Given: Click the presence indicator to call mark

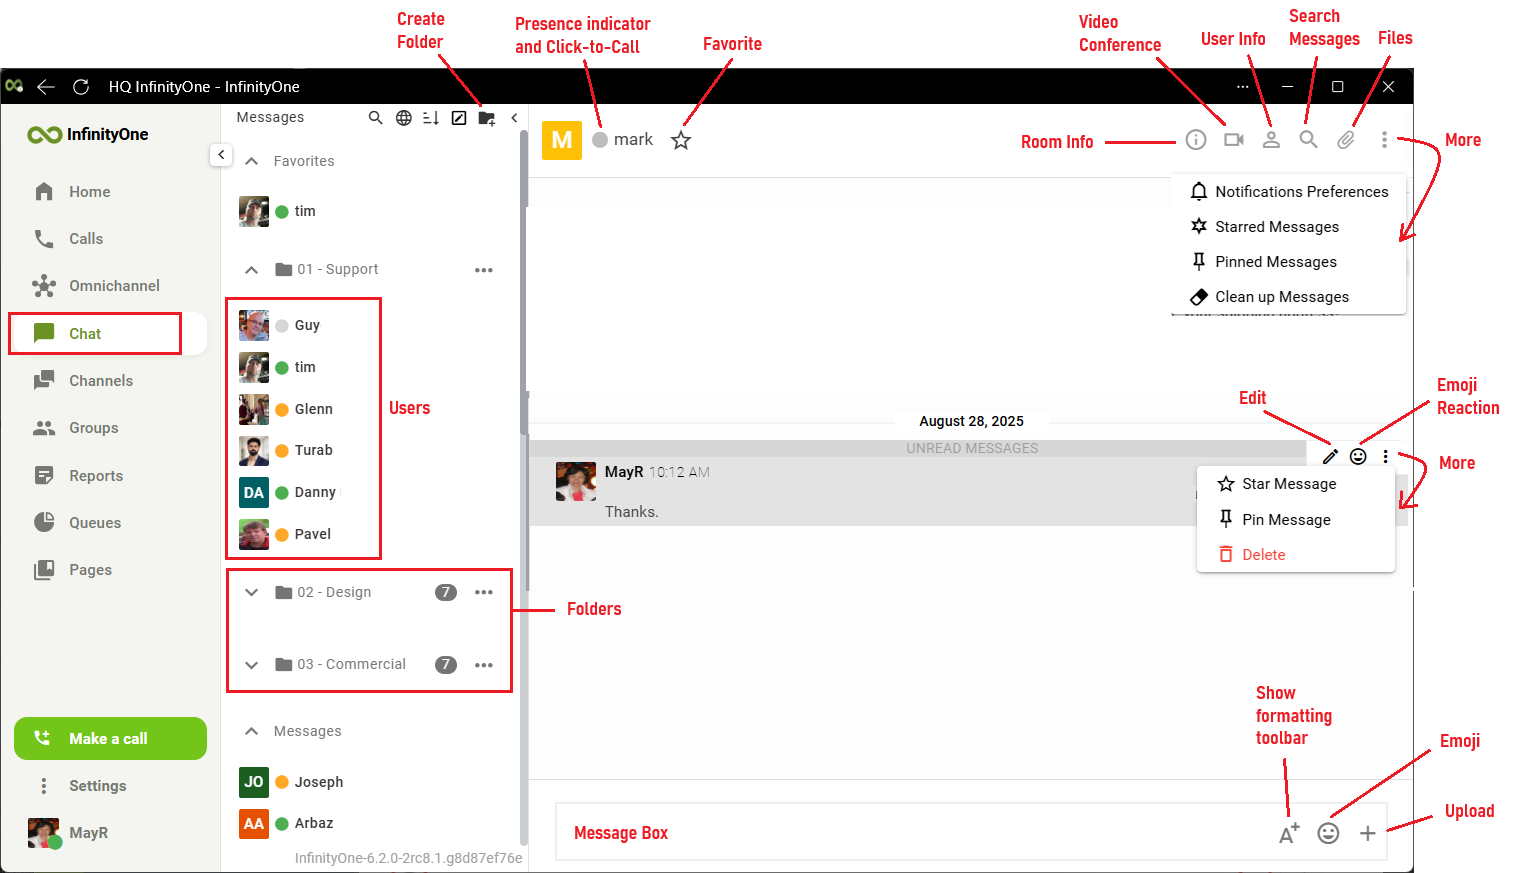Looking at the screenshot, I should point(600,140).
